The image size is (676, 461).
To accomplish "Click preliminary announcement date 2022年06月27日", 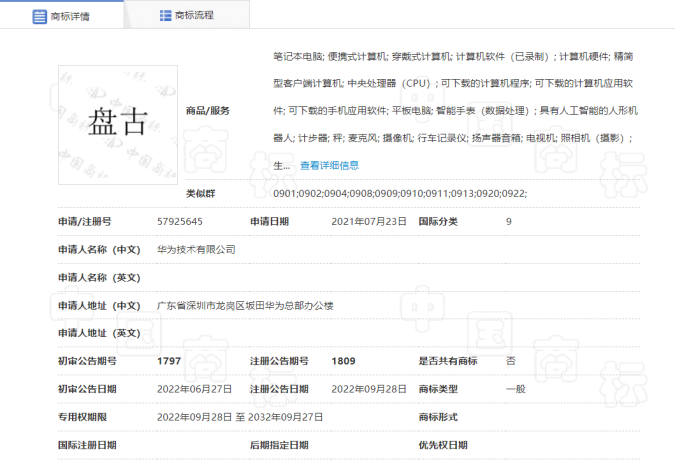I will pyautogui.click(x=194, y=389).
